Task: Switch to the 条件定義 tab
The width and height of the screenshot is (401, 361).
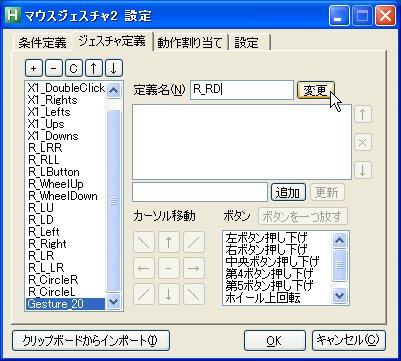Action: pos(42,43)
